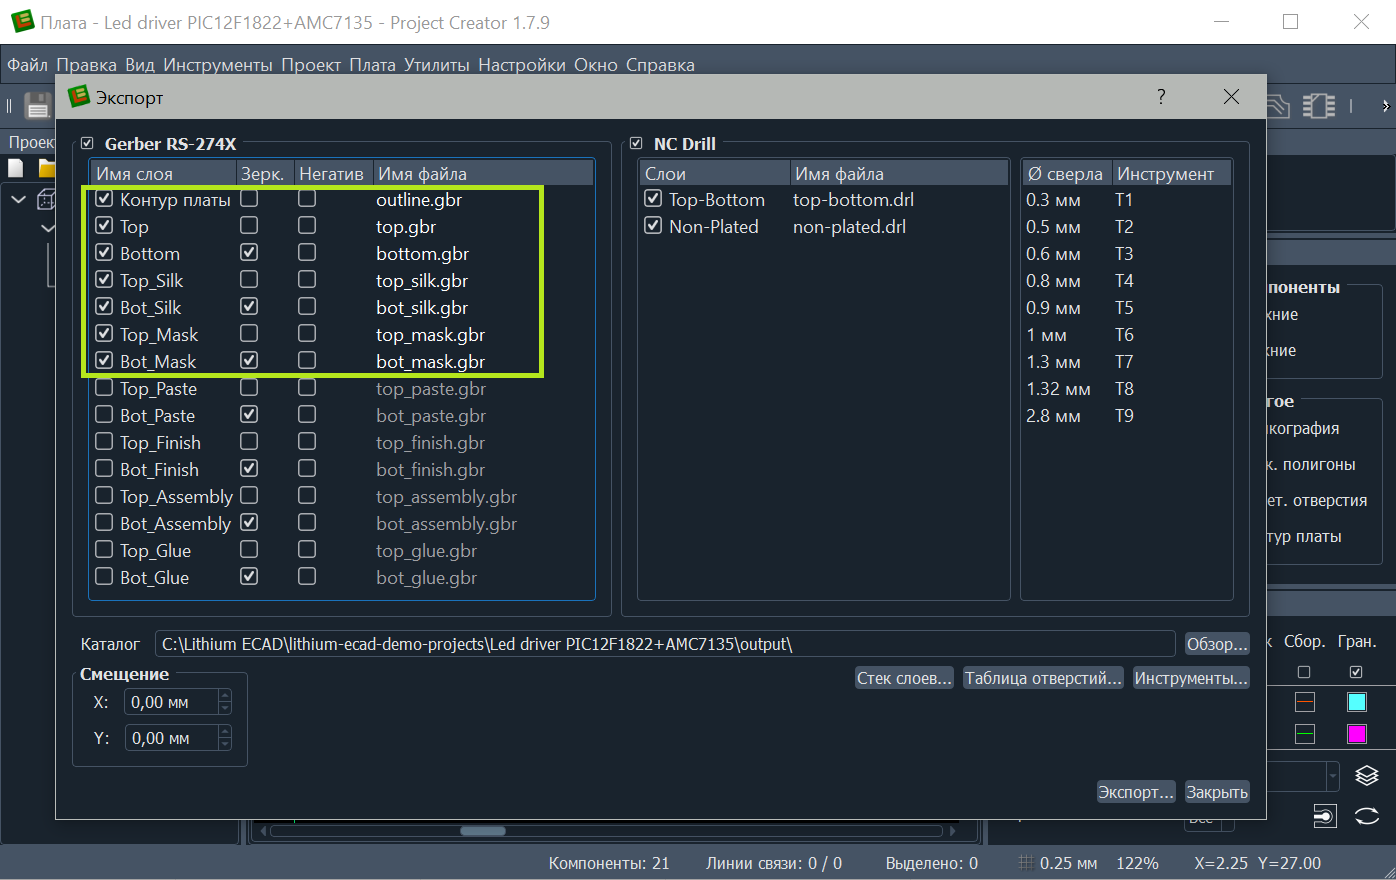Click the layers stack icon
This screenshot has width=1396, height=880.
[1366, 776]
